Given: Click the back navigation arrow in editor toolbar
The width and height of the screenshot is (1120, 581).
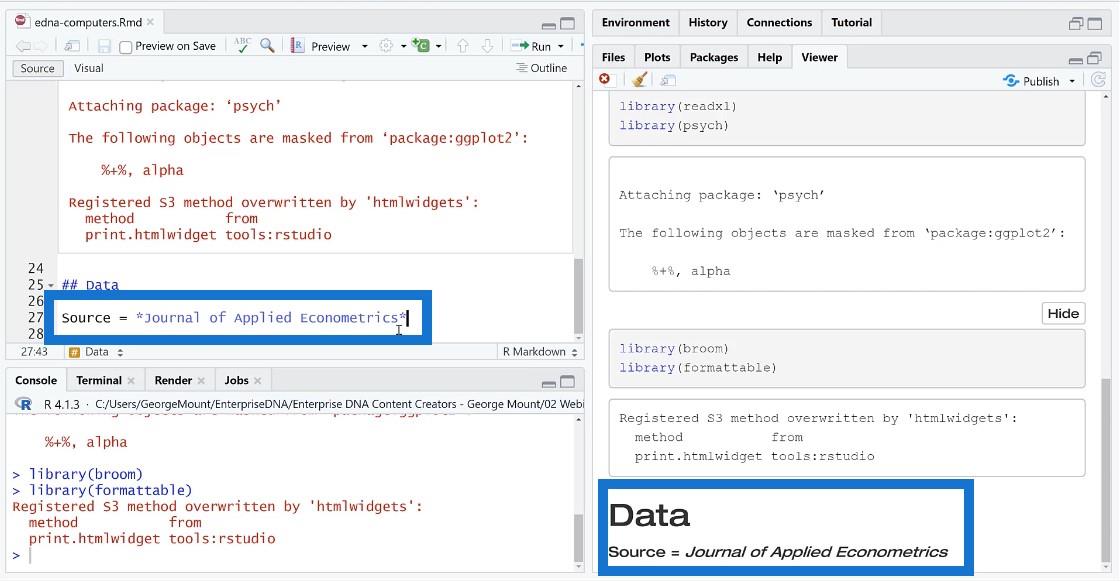Looking at the screenshot, I should [22, 46].
